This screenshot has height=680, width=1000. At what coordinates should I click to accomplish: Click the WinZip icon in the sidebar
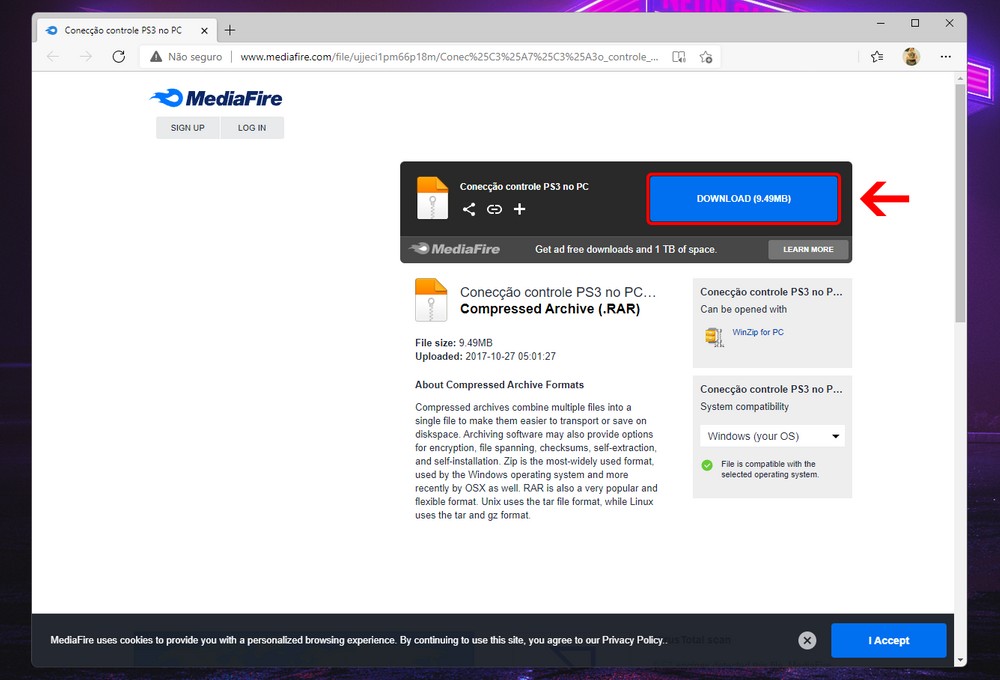click(714, 336)
